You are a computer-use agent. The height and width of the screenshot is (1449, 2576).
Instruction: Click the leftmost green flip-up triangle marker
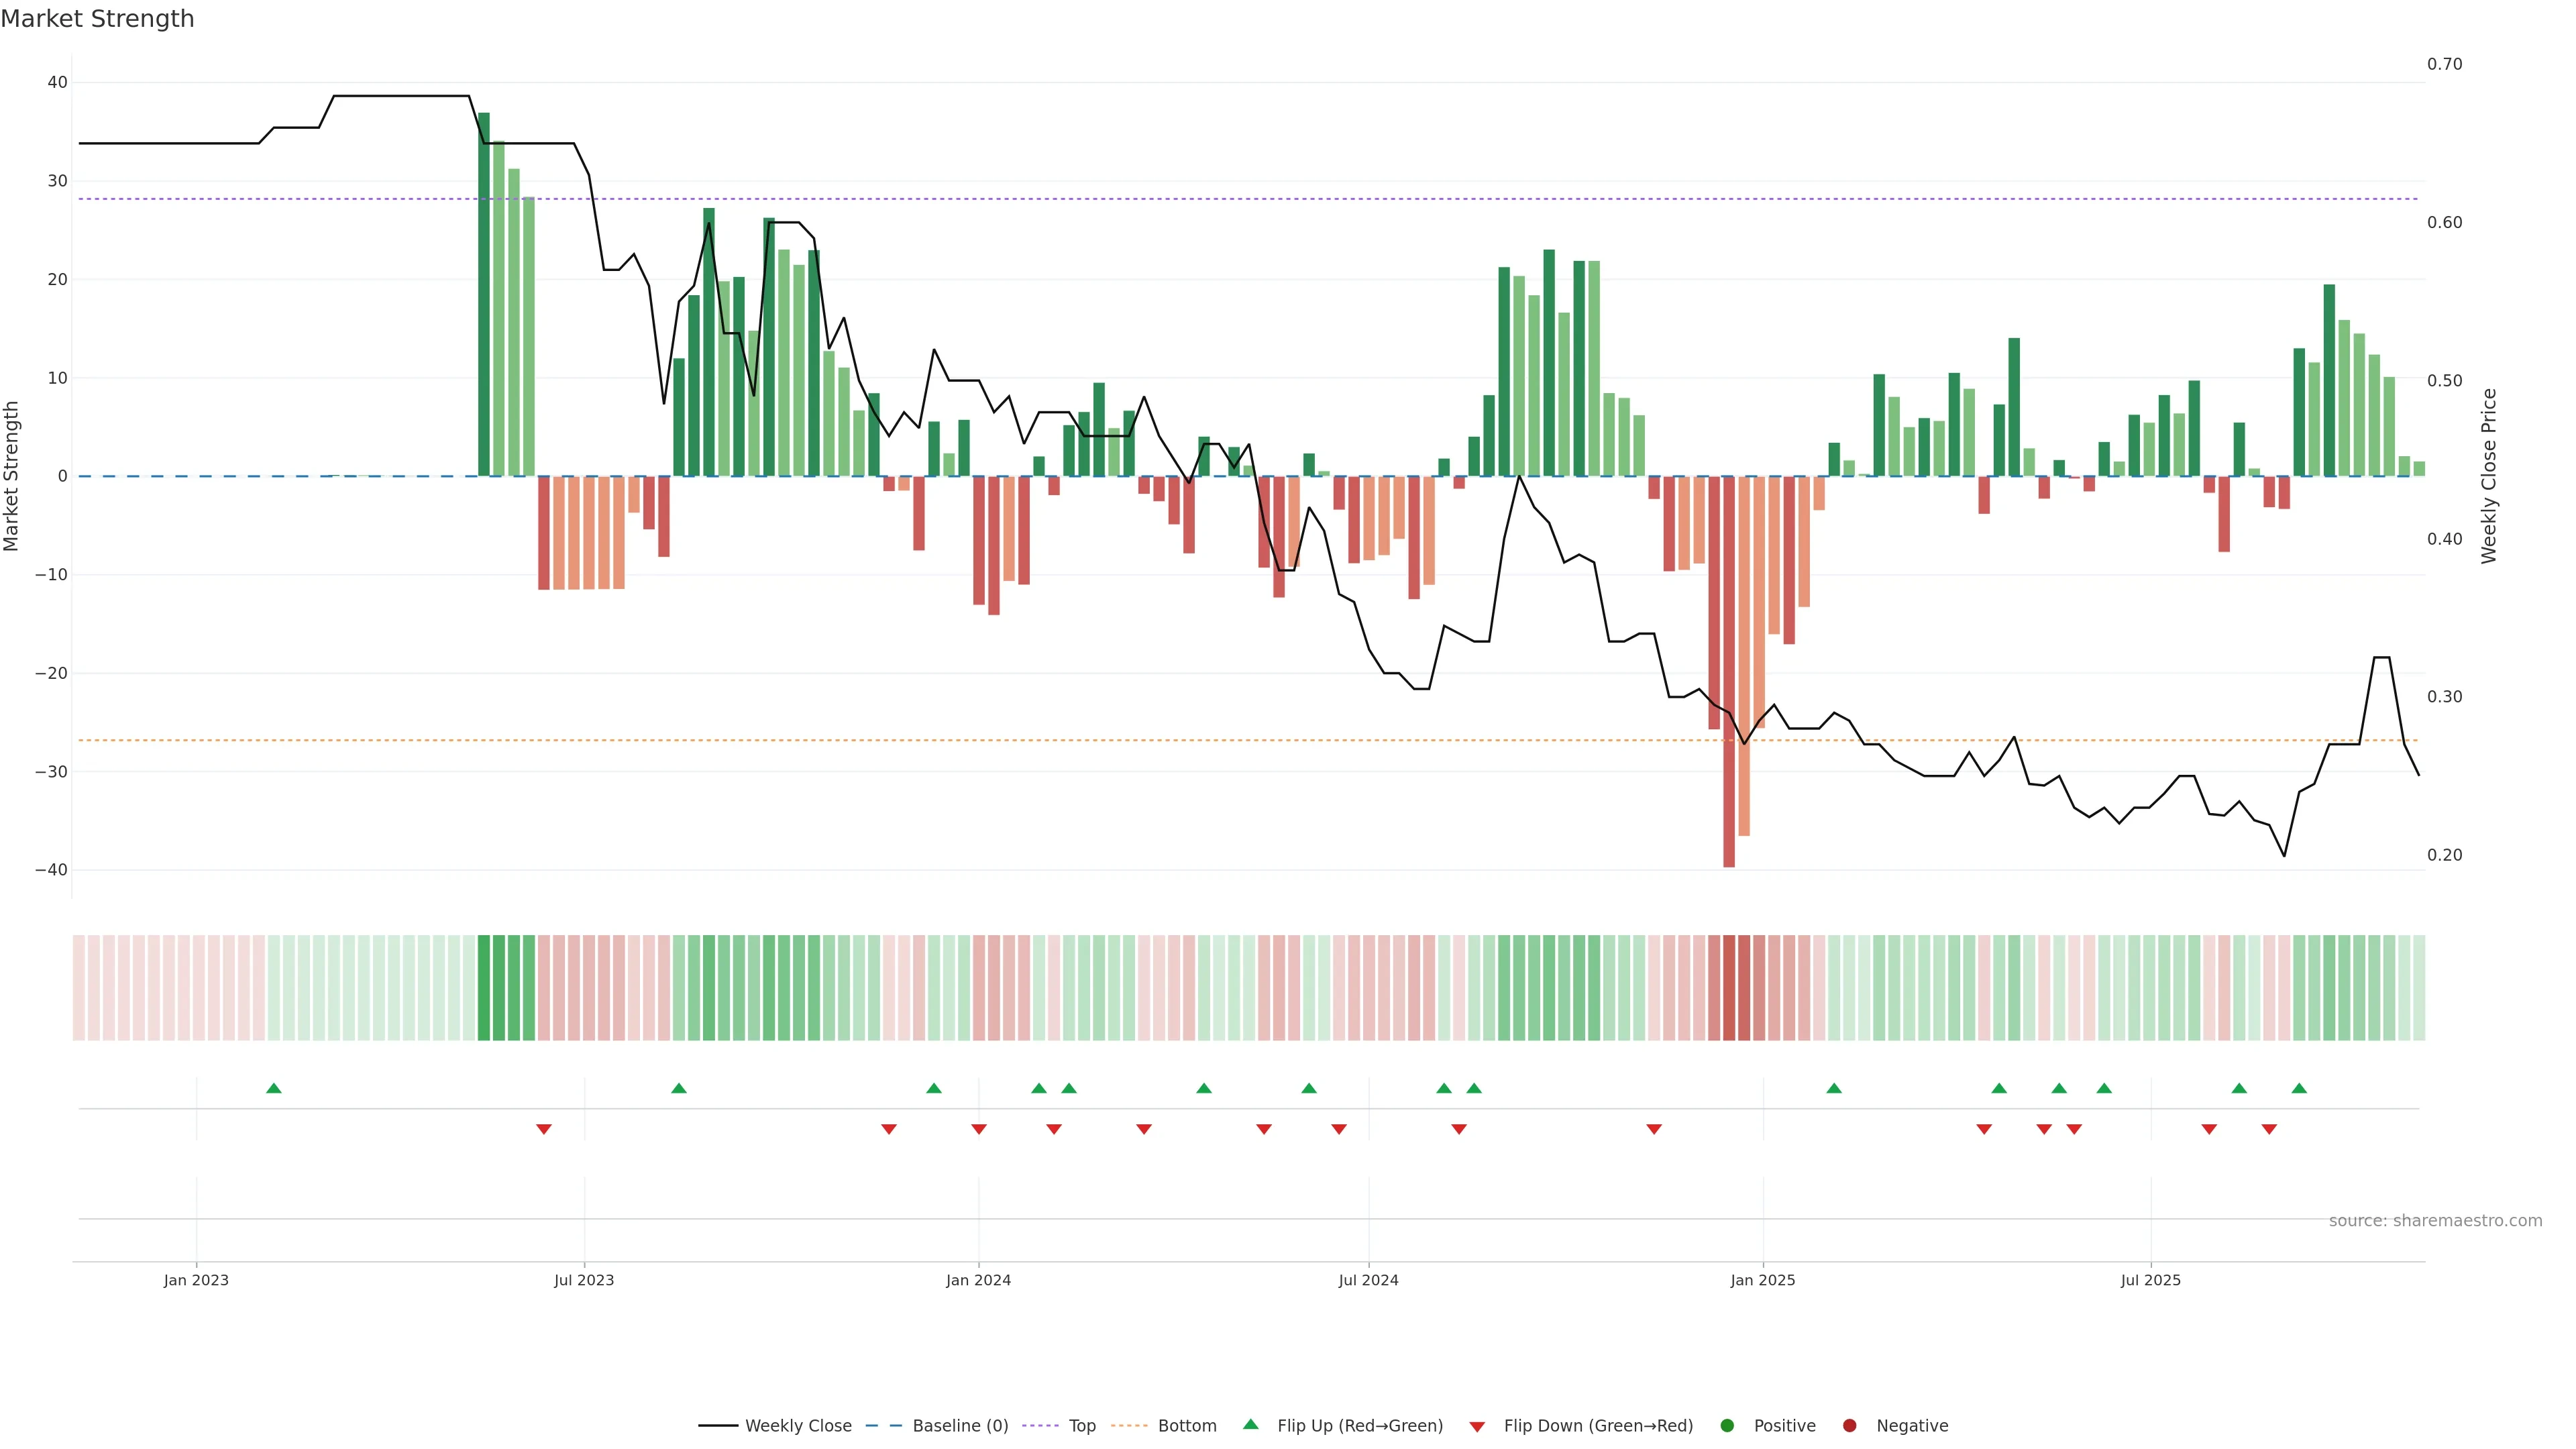point(274,1088)
